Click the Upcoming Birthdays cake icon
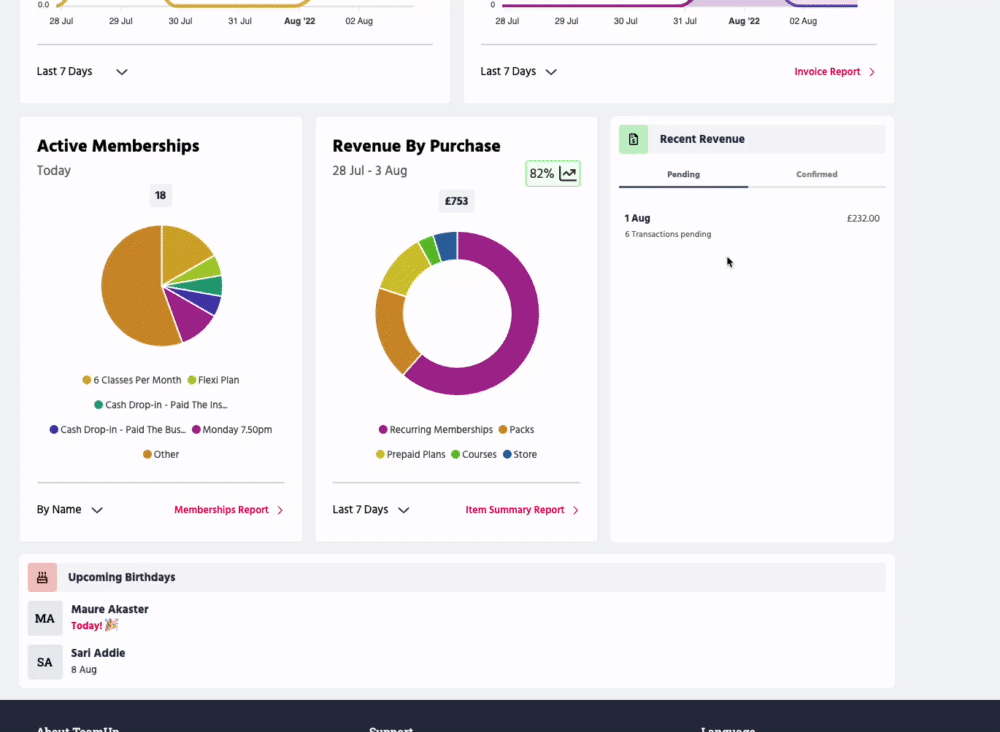The width and height of the screenshot is (1000, 732). click(x=42, y=577)
